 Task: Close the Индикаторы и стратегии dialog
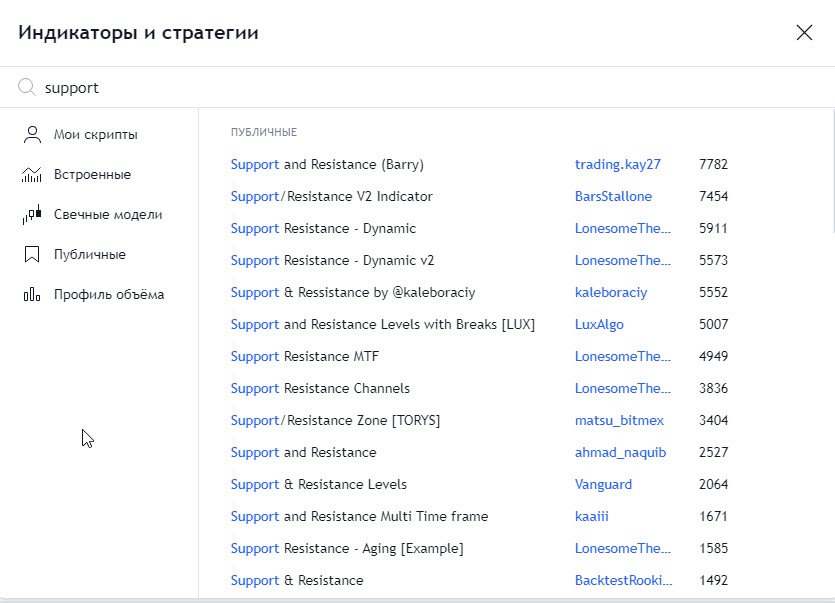(x=804, y=32)
